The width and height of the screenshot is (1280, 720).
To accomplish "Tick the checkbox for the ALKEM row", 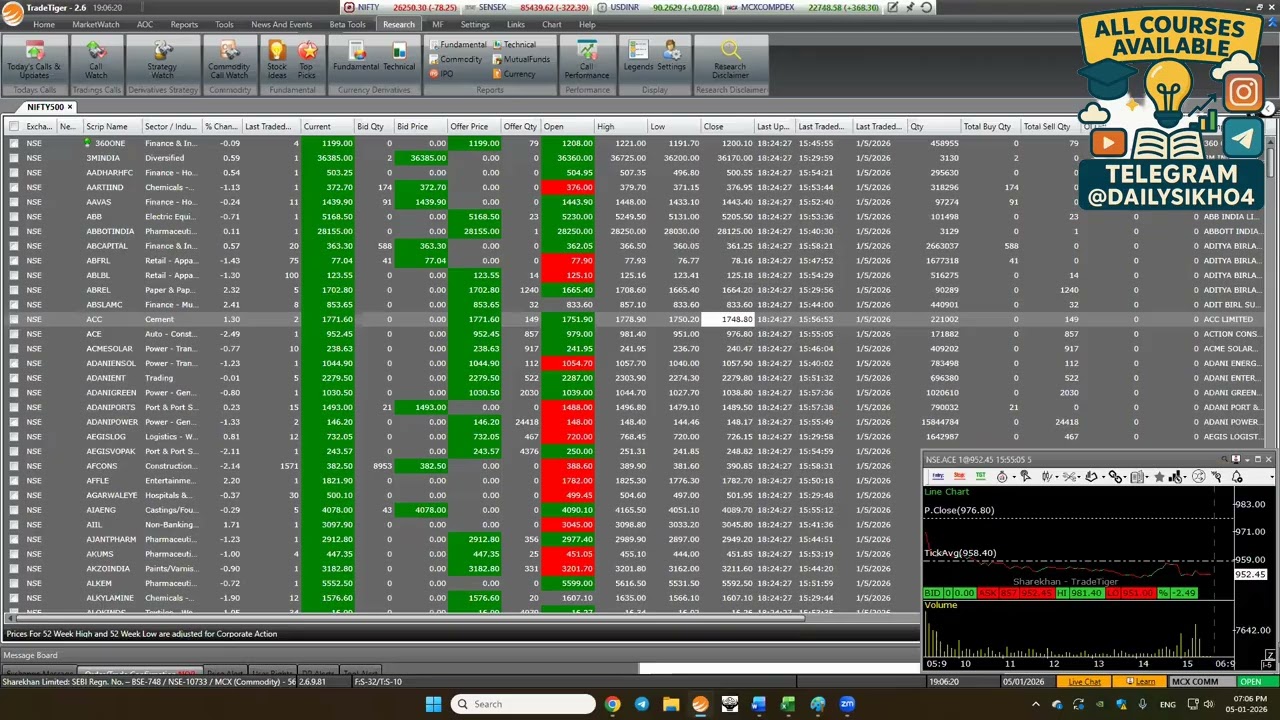I will pos(14,583).
